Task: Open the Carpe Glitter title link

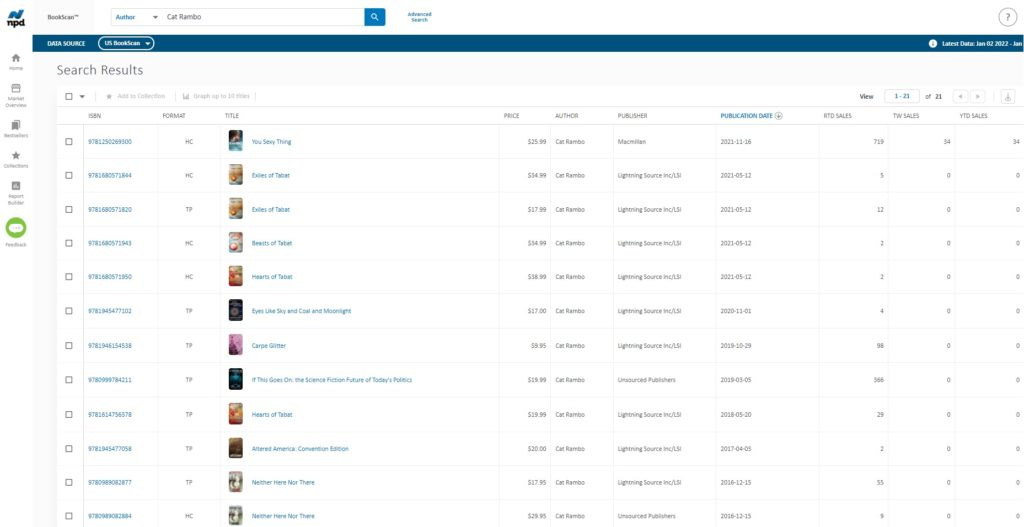Action: (x=269, y=345)
